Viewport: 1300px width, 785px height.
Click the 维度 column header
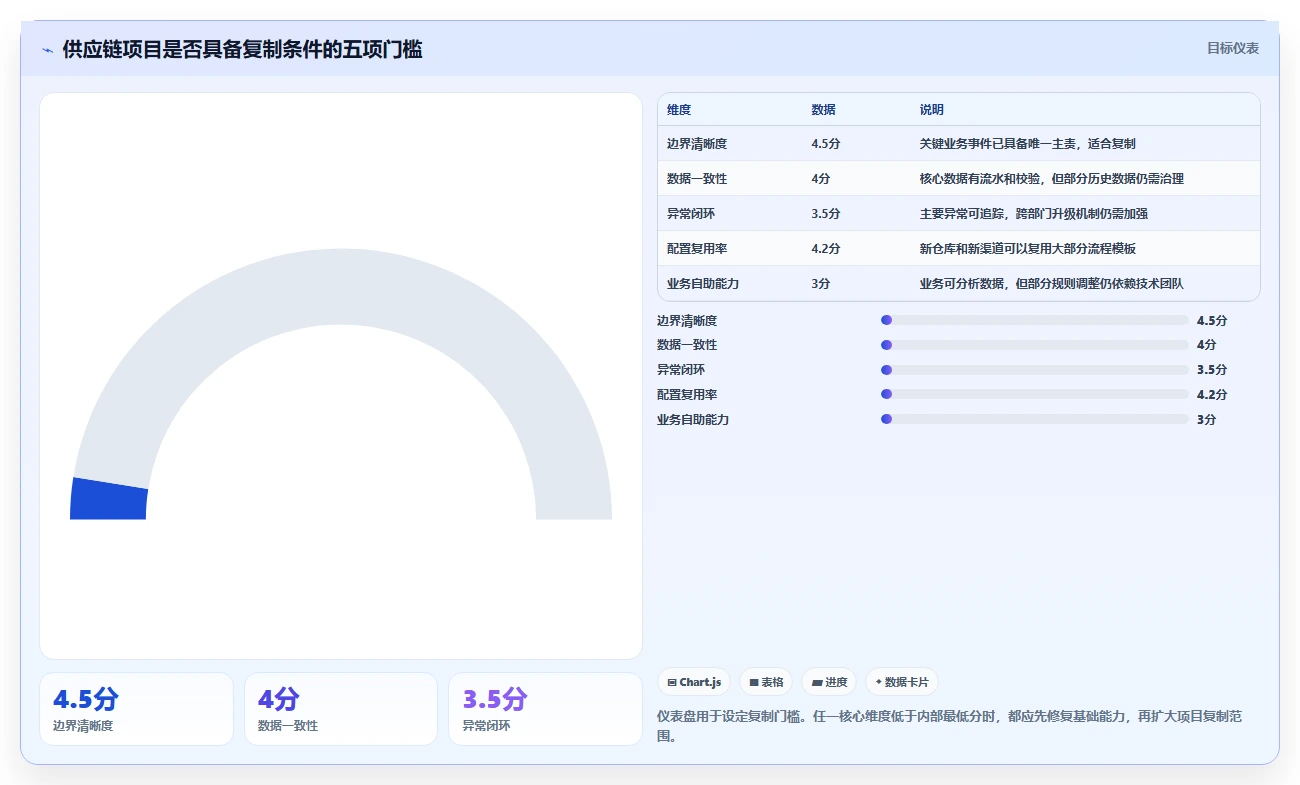[x=679, y=110]
